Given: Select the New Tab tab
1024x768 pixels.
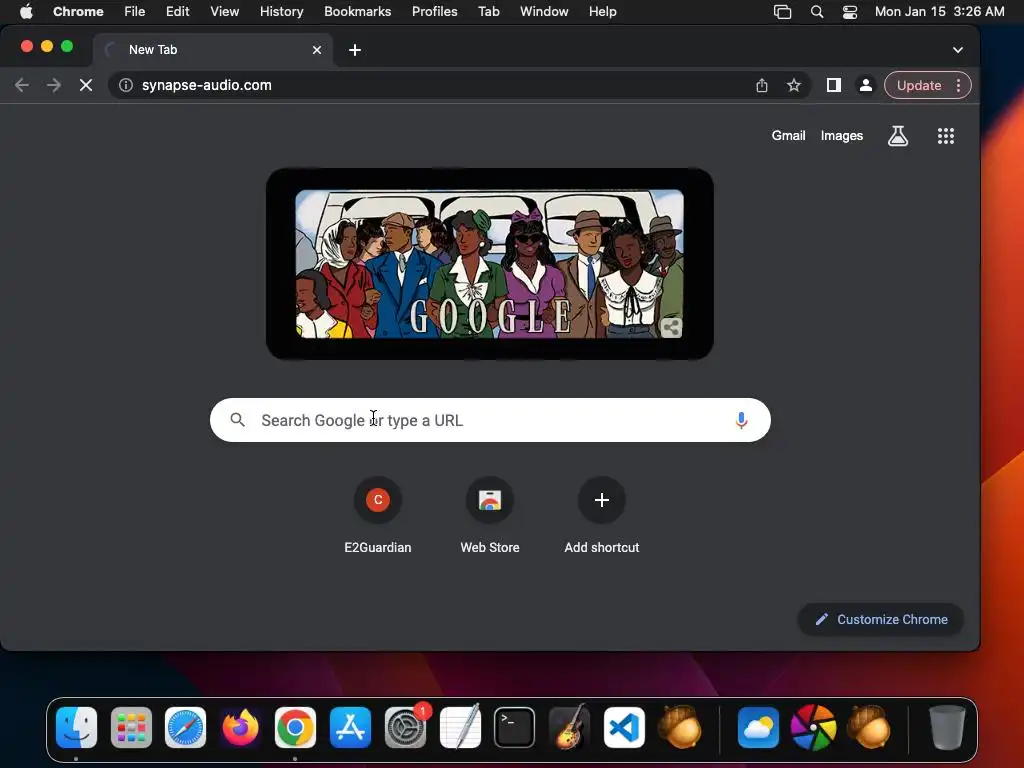Looking at the screenshot, I should [x=212, y=50].
